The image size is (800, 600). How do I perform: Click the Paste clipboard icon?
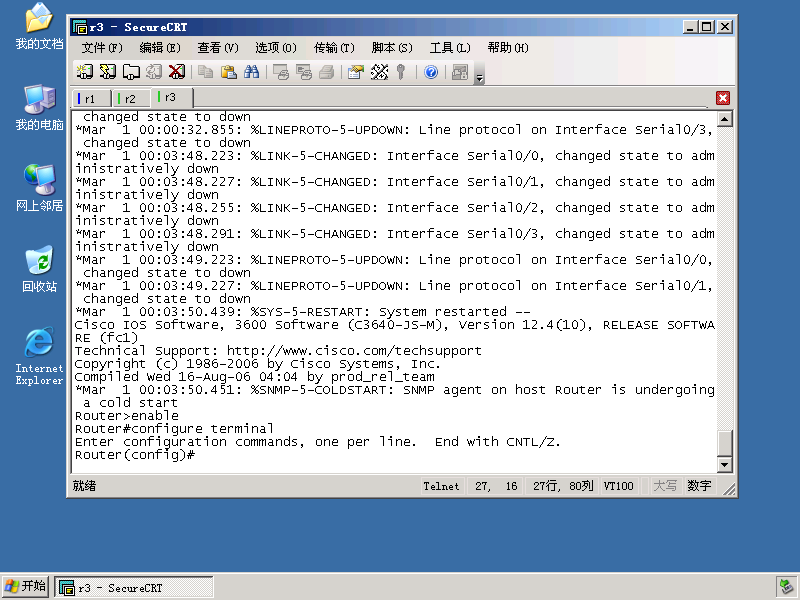[x=229, y=72]
